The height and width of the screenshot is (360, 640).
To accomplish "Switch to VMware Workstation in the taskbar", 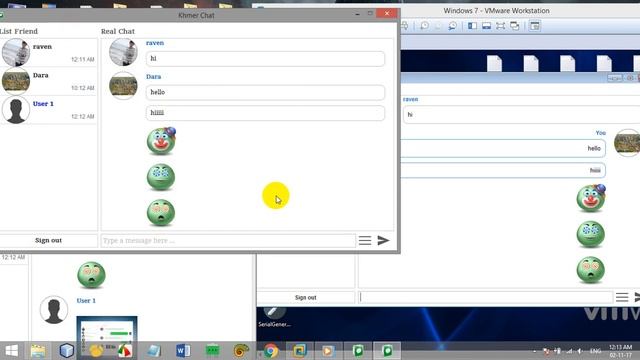I will (299, 351).
